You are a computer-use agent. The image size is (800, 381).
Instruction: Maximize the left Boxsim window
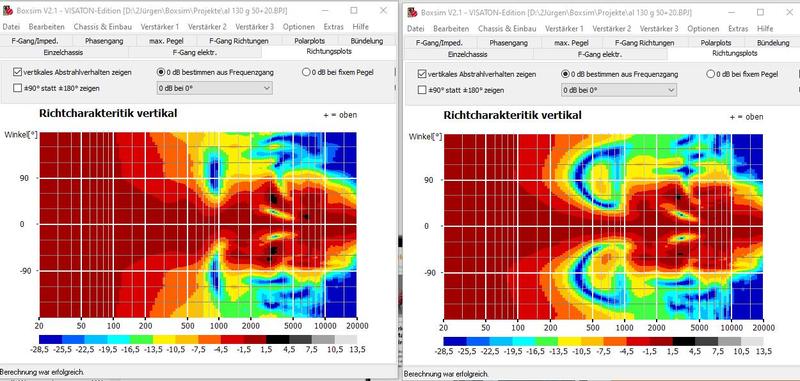coord(354,10)
